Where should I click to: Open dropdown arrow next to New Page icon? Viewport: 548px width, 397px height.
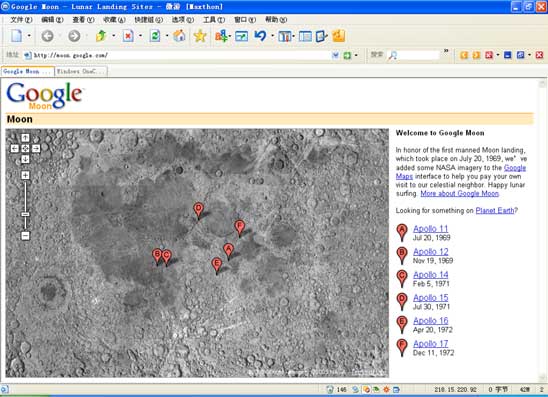coord(29,36)
